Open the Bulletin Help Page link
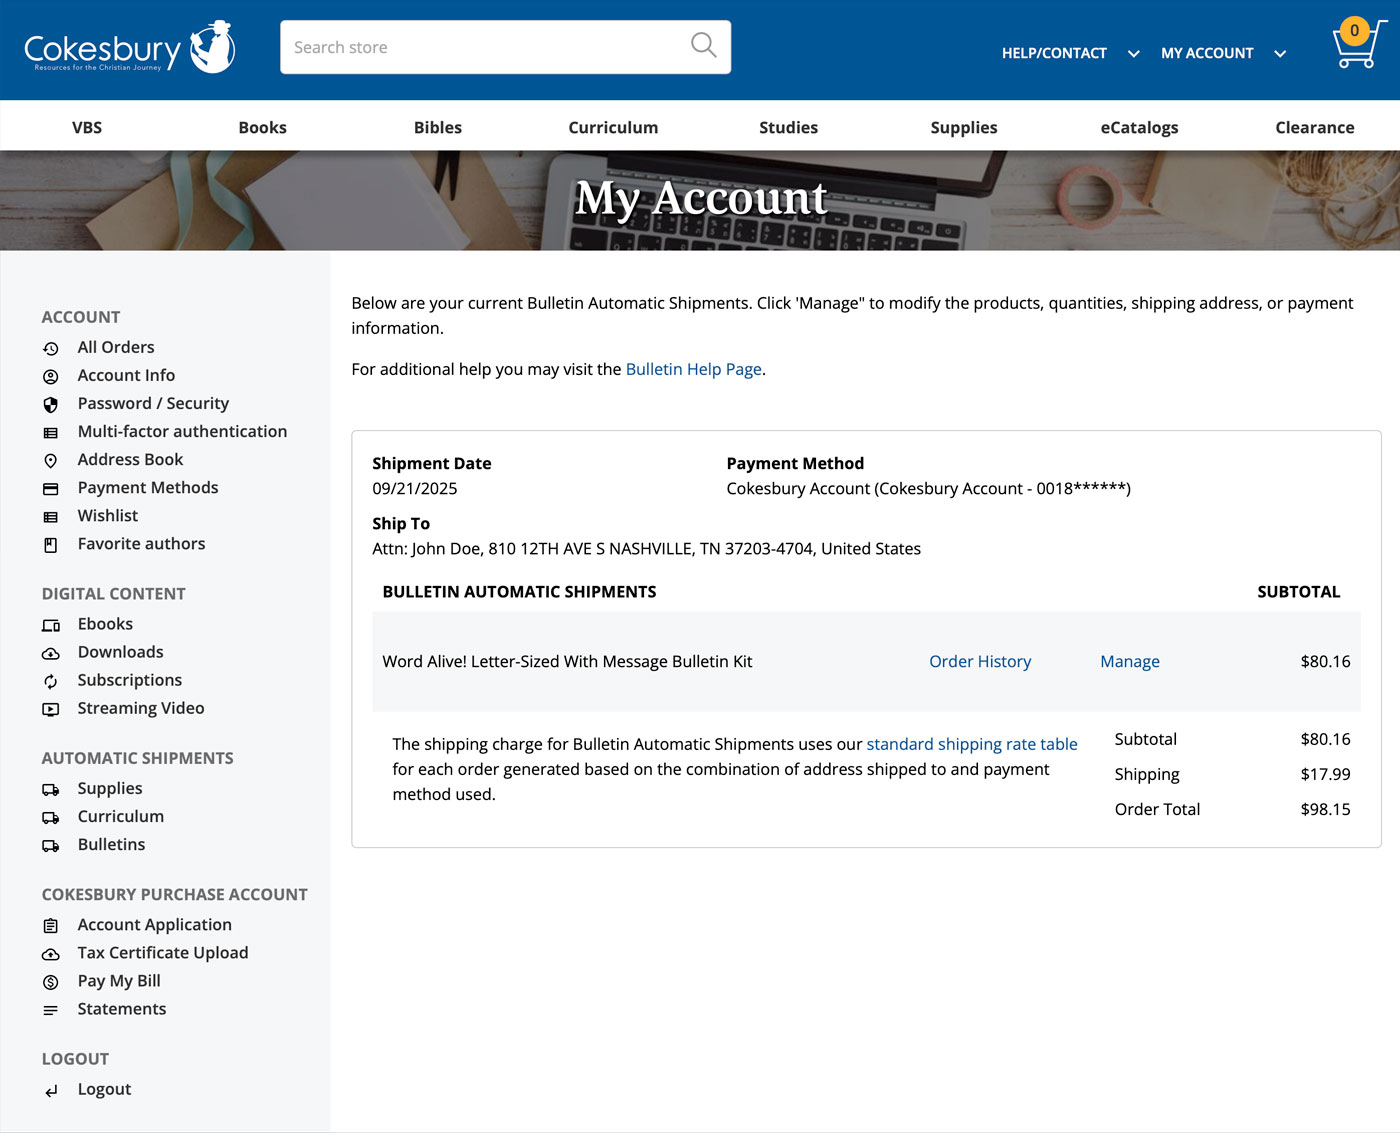This screenshot has height=1133, width=1400. click(x=693, y=369)
